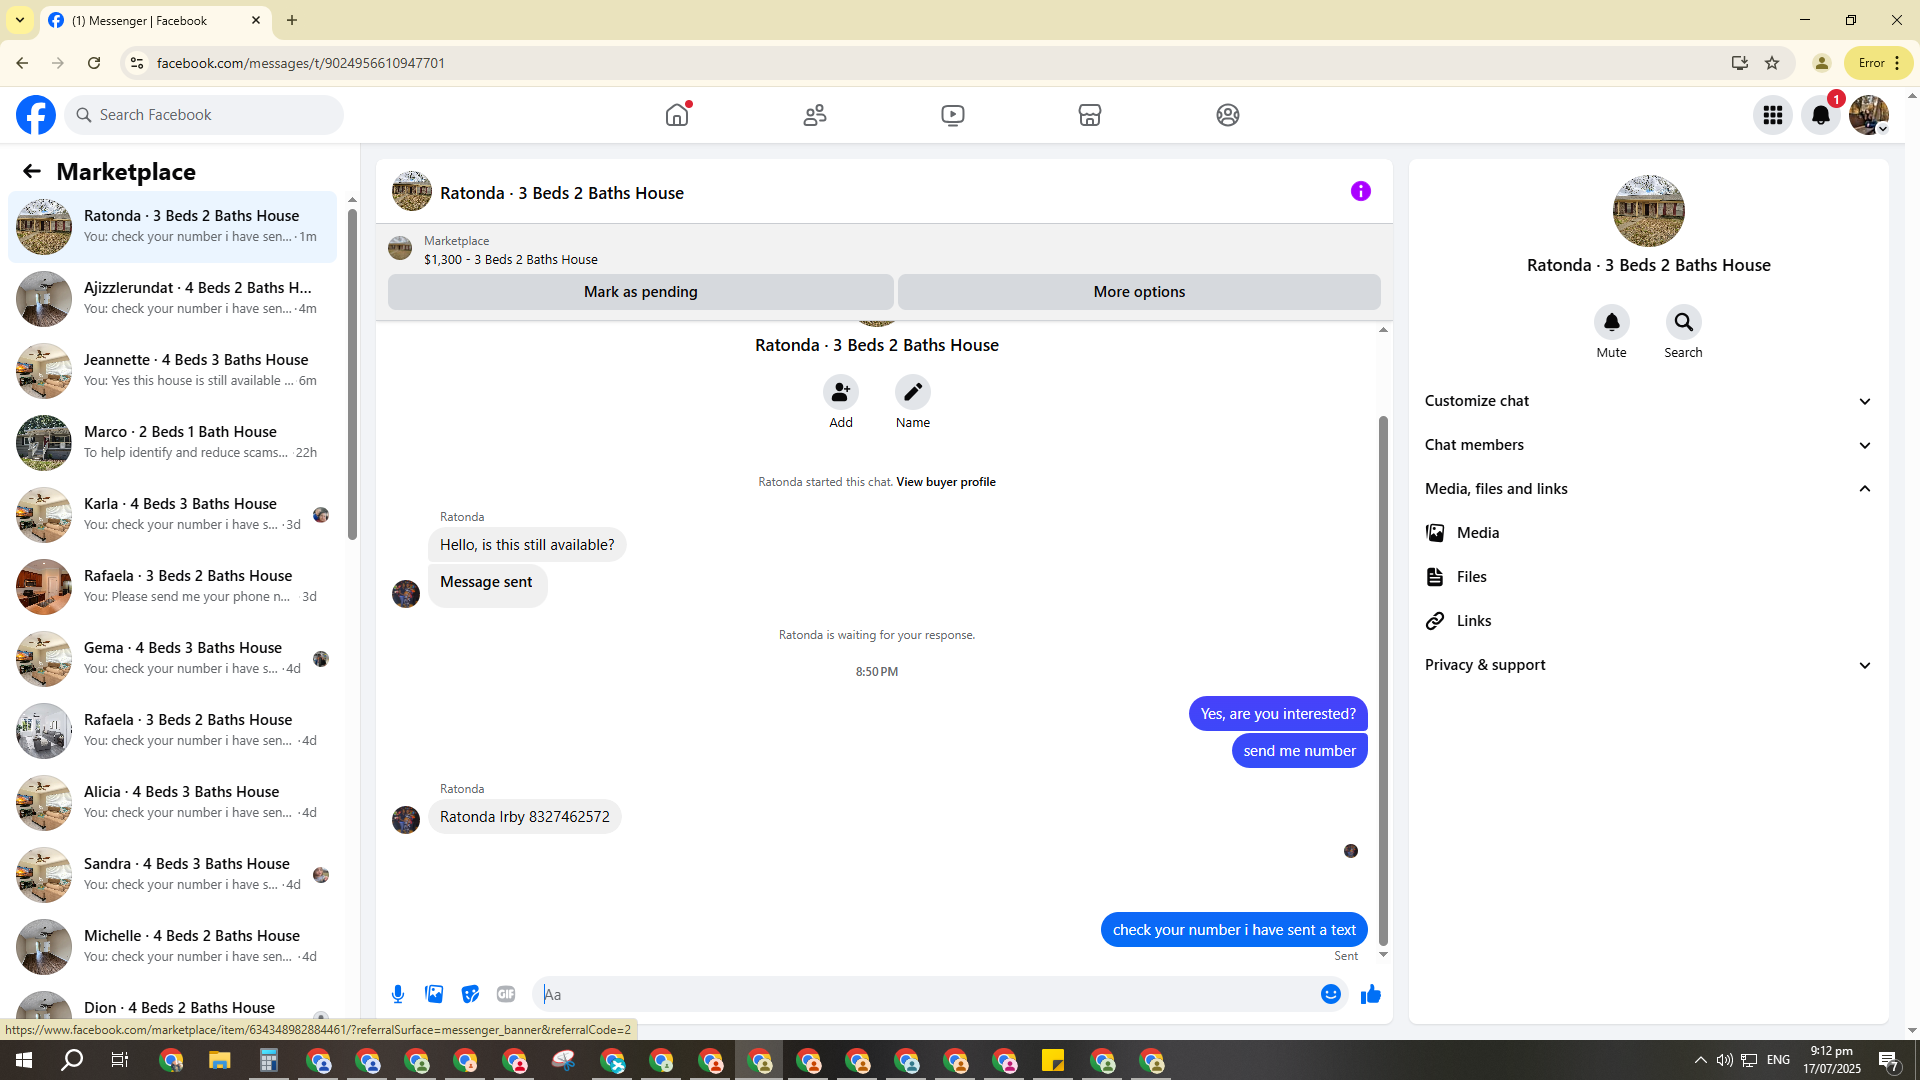Click the browser reload button
Image resolution: width=1920 pixels, height=1080 pixels.
click(94, 63)
